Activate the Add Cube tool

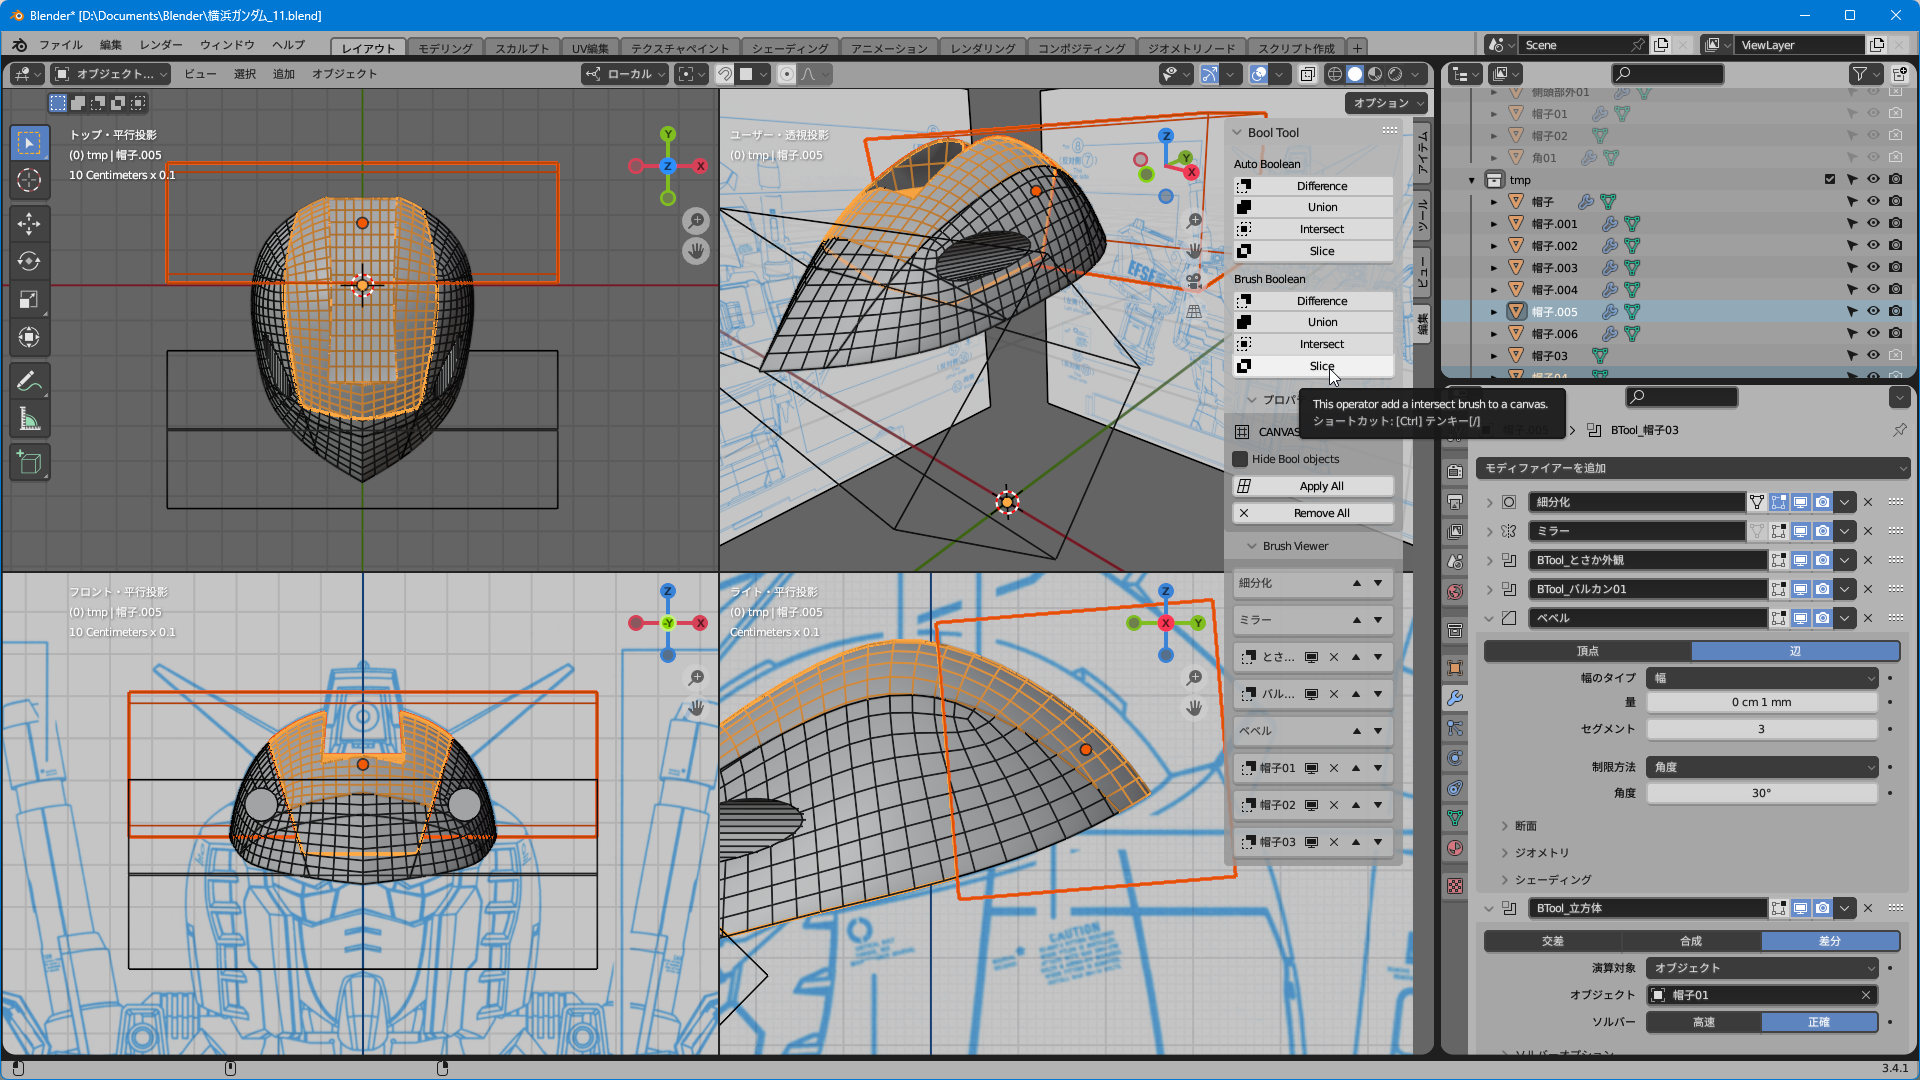pyautogui.click(x=29, y=463)
